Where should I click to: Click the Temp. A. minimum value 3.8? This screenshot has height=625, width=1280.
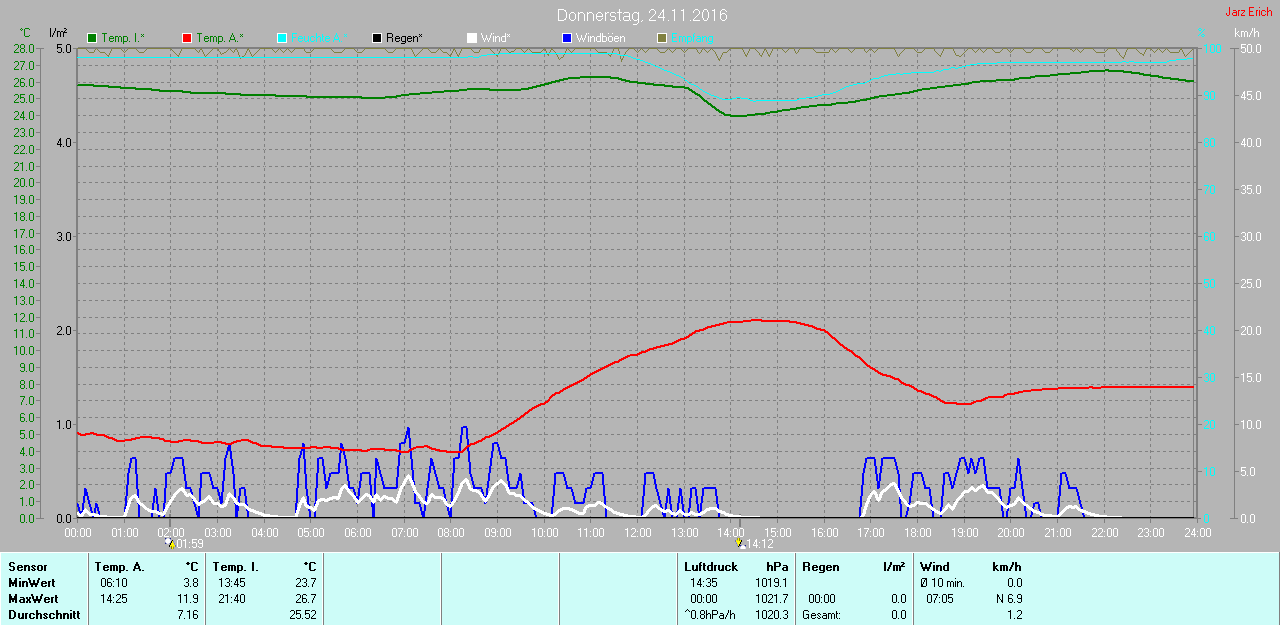(191, 583)
